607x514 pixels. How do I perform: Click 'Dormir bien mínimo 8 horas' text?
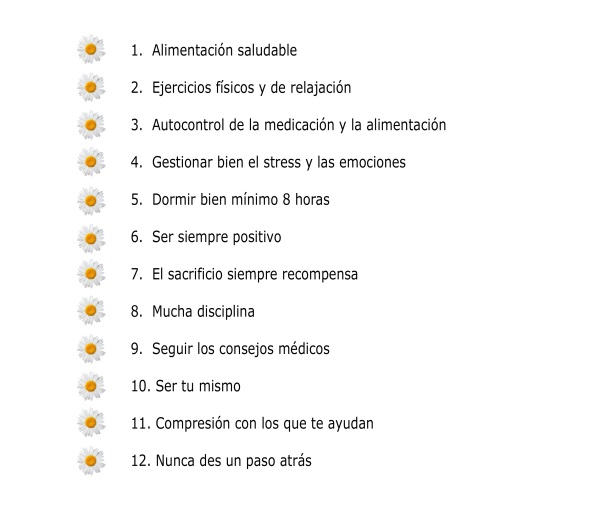[240, 200]
